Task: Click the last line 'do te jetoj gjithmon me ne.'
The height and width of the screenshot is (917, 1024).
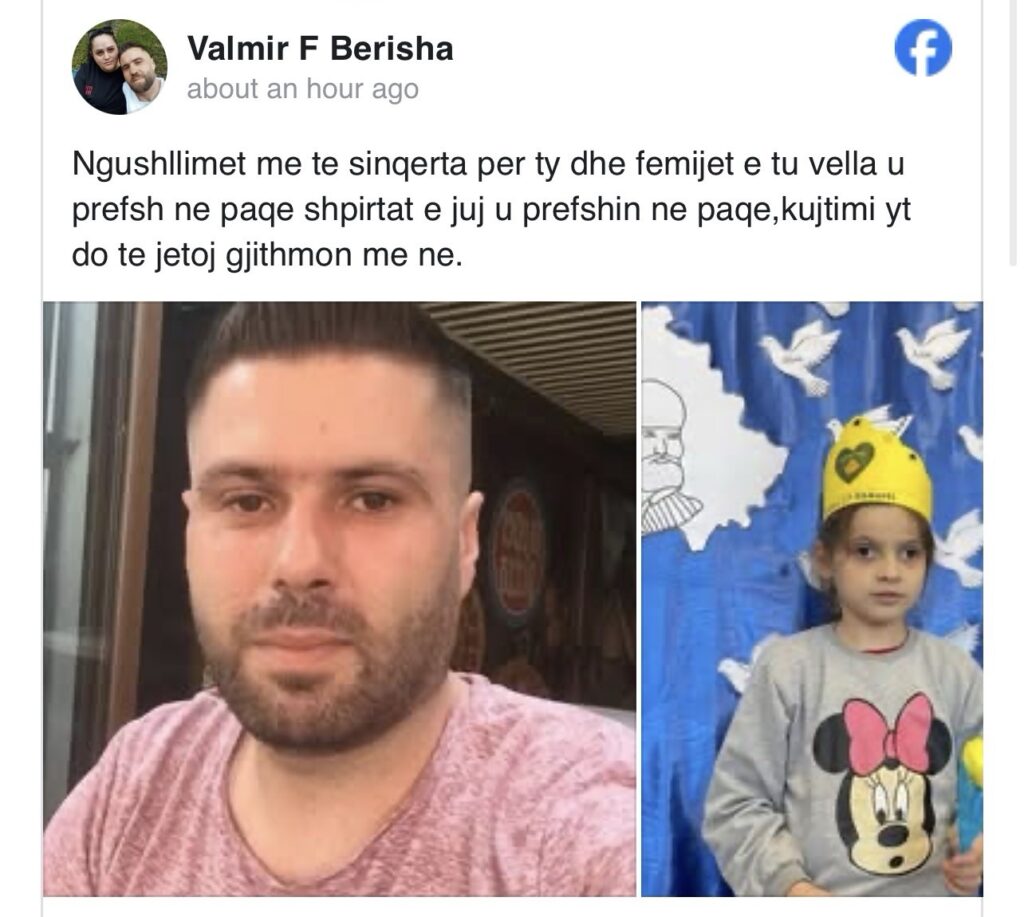Action: pyautogui.click(x=267, y=255)
